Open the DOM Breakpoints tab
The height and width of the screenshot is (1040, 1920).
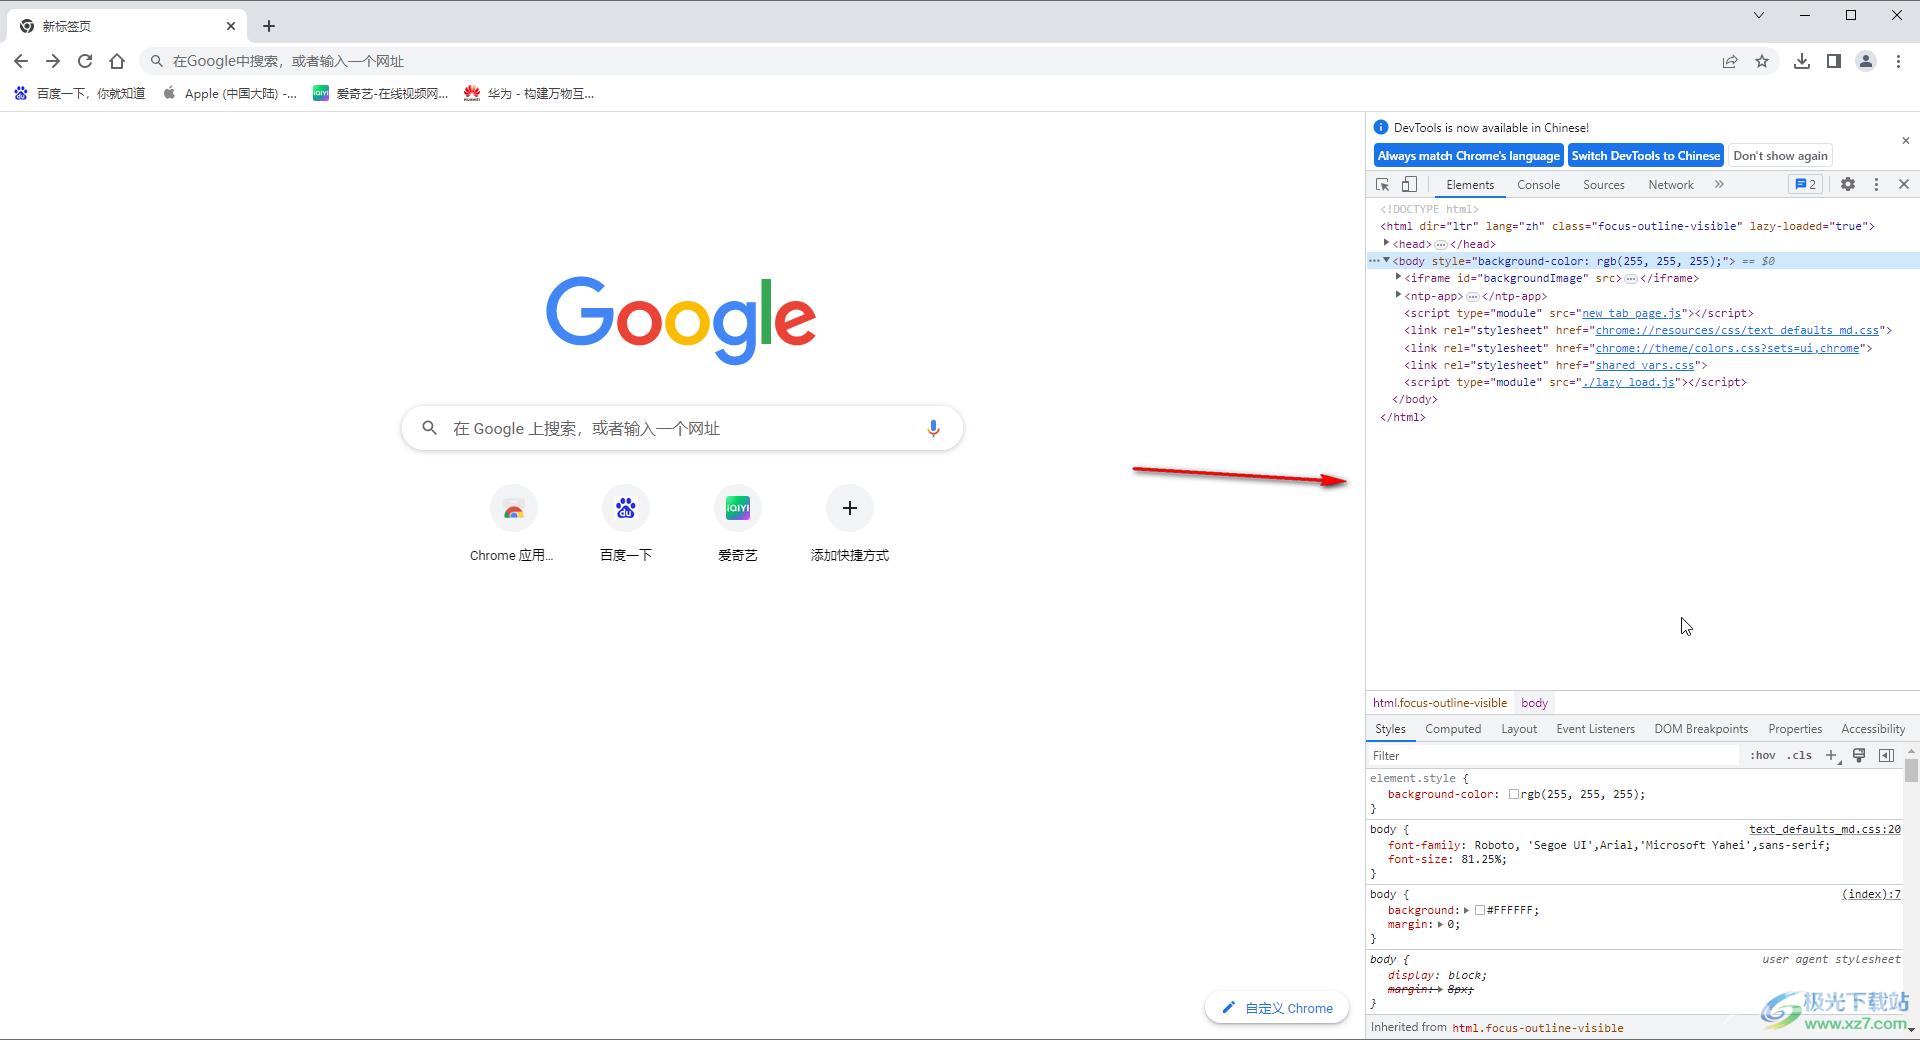(1701, 729)
